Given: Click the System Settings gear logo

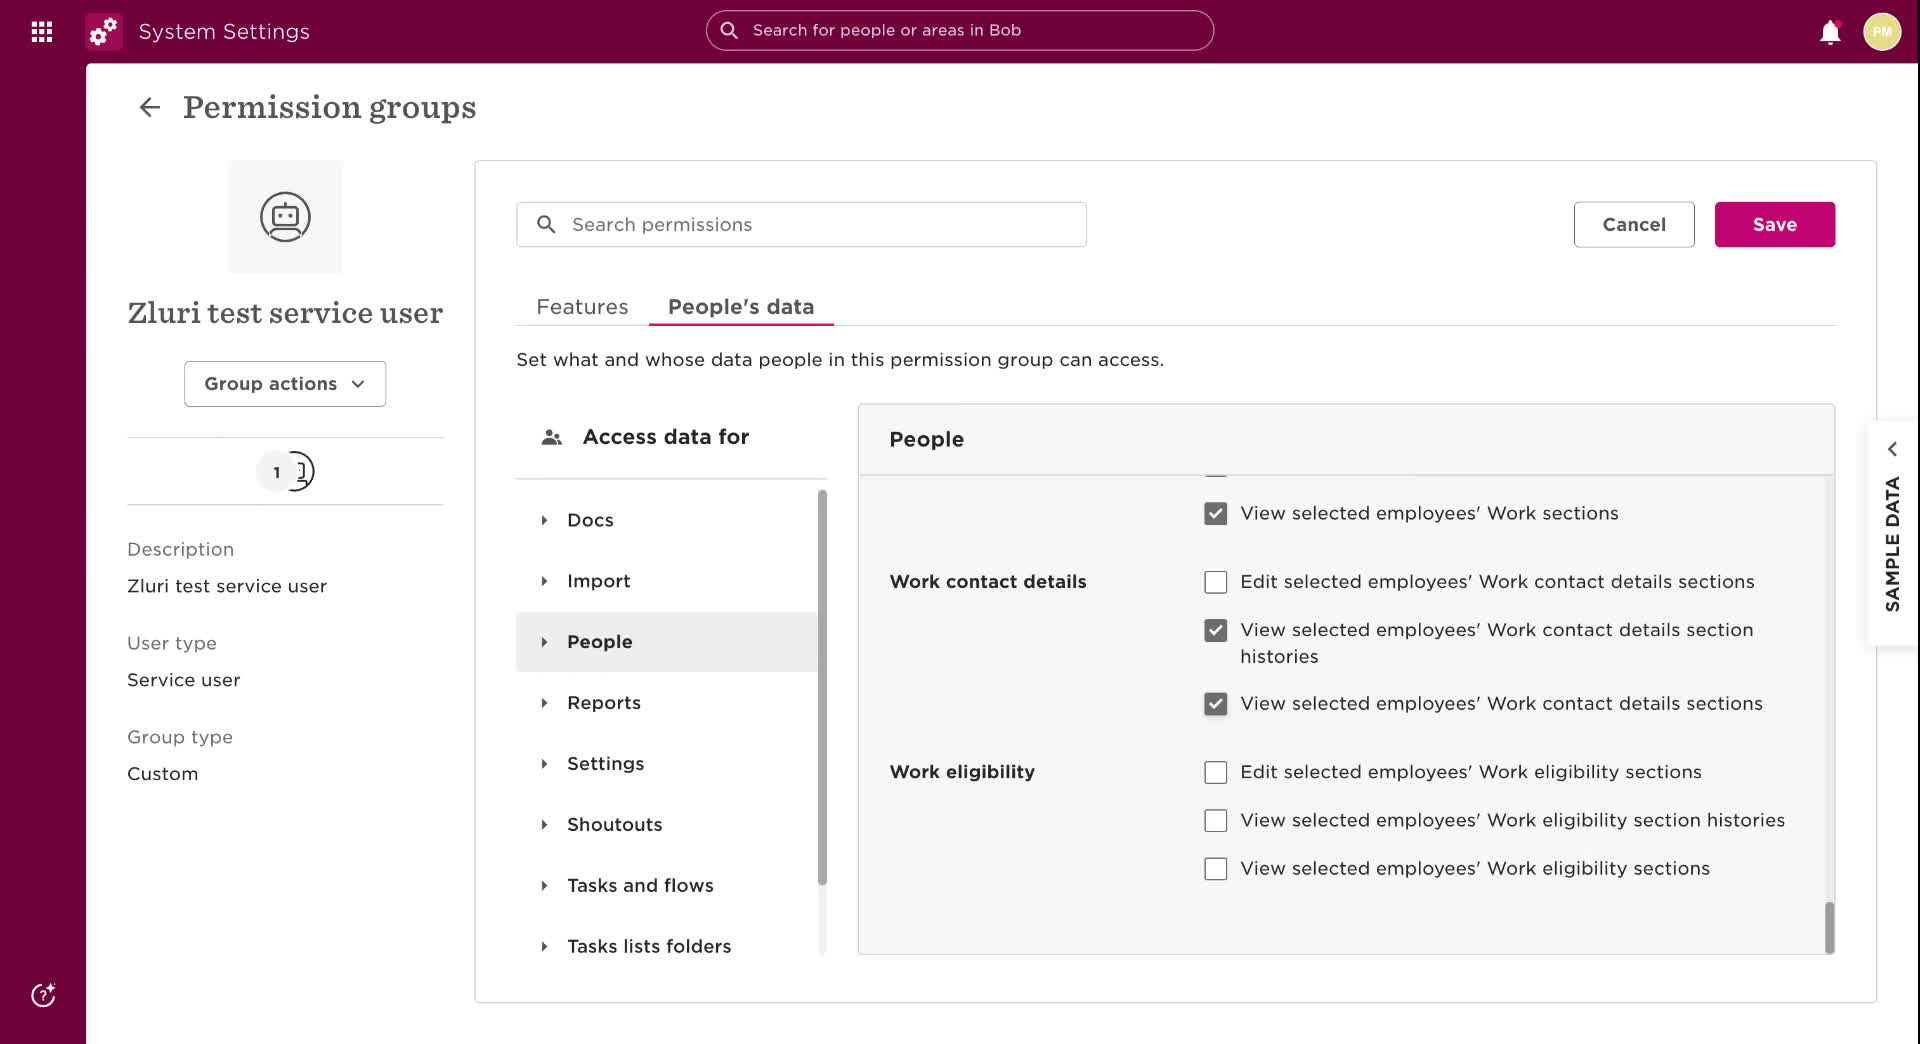Looking at the screenshot, I should tap(104, 31).
